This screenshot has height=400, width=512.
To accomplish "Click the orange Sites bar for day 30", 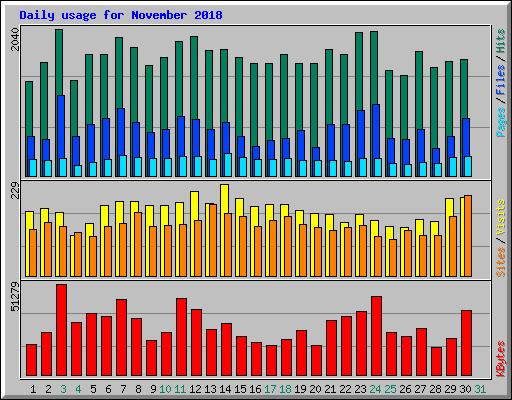I will pos(468,236).
